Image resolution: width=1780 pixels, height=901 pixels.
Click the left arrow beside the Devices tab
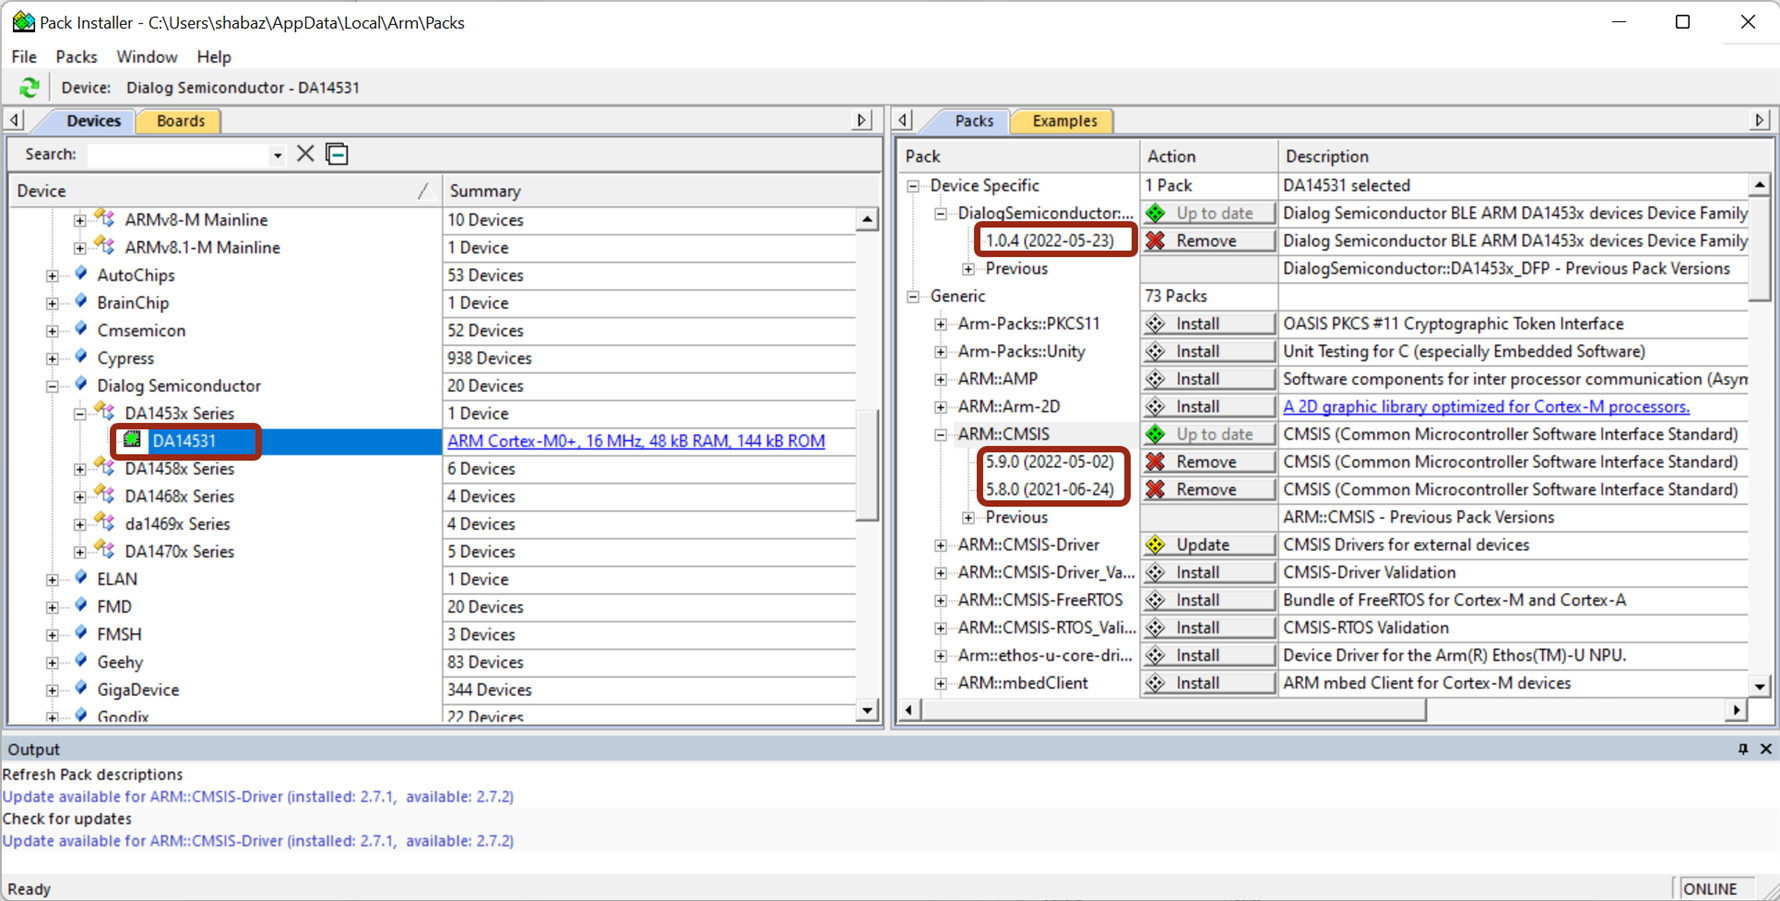(15, 120)
